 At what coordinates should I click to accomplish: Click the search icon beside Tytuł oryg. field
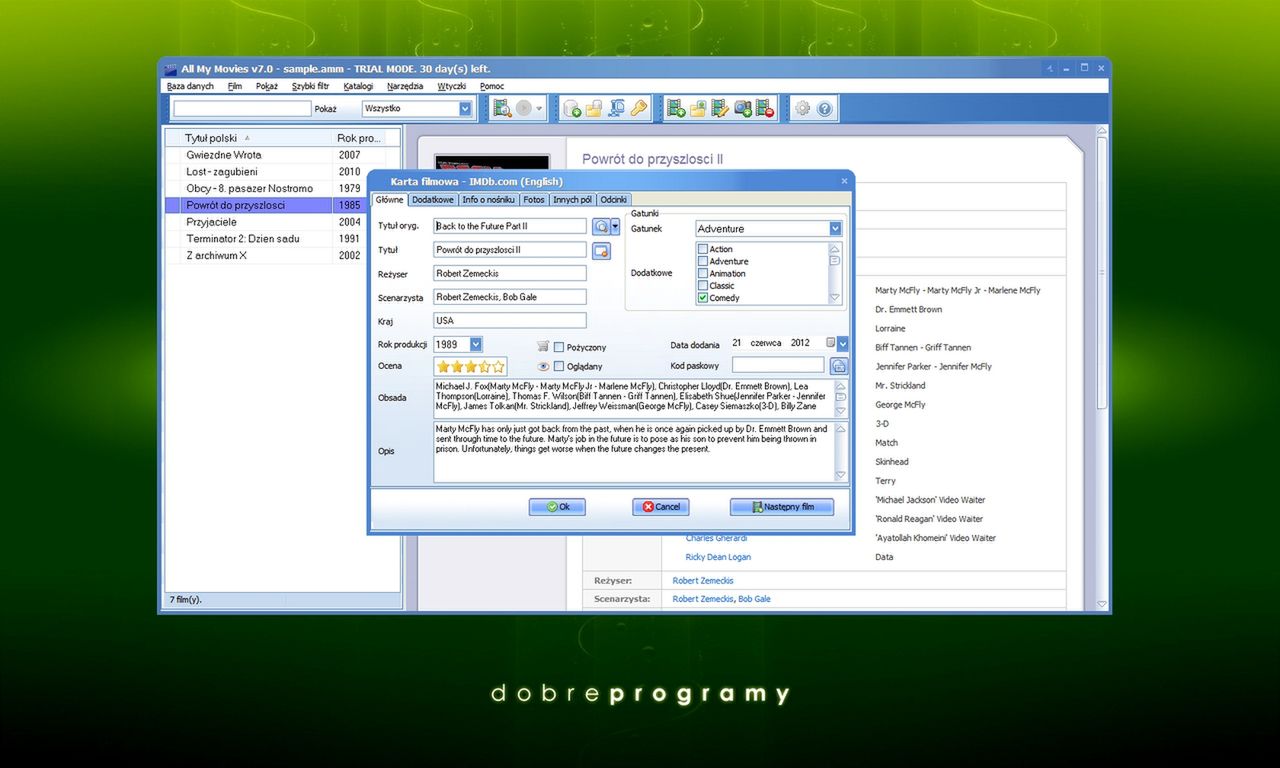[601, 227]
